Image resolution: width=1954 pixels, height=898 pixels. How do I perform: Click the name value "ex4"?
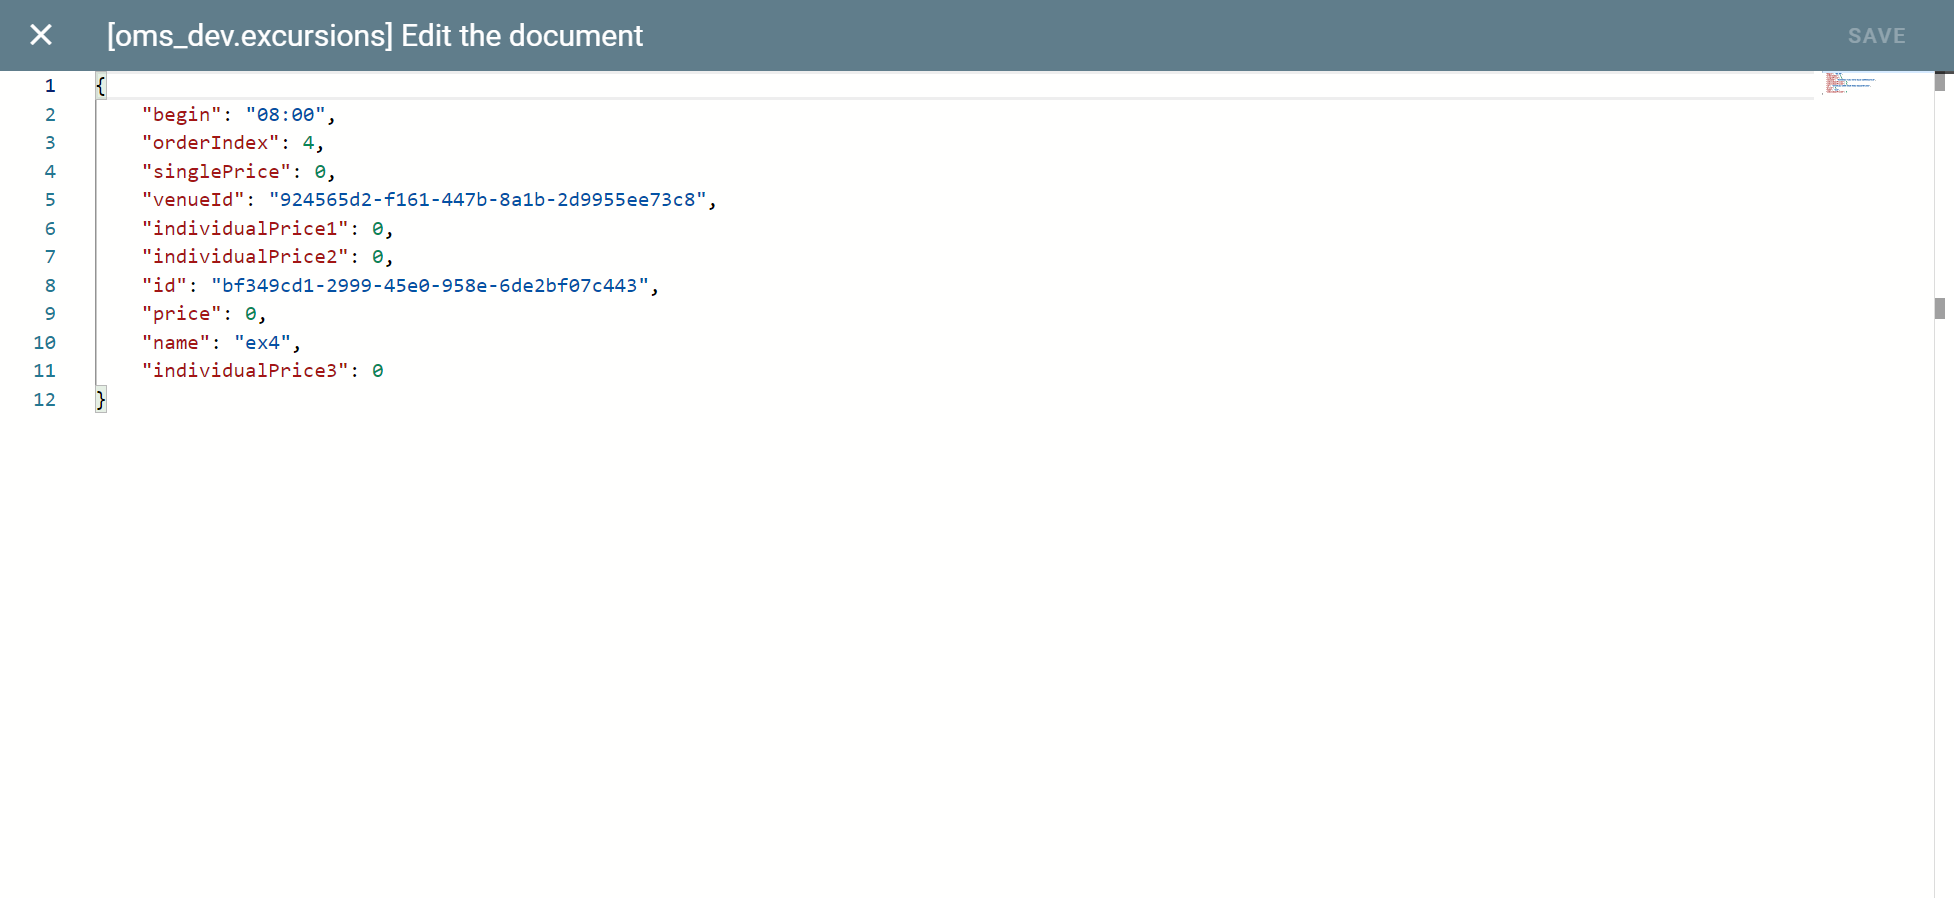coord(262,343)
